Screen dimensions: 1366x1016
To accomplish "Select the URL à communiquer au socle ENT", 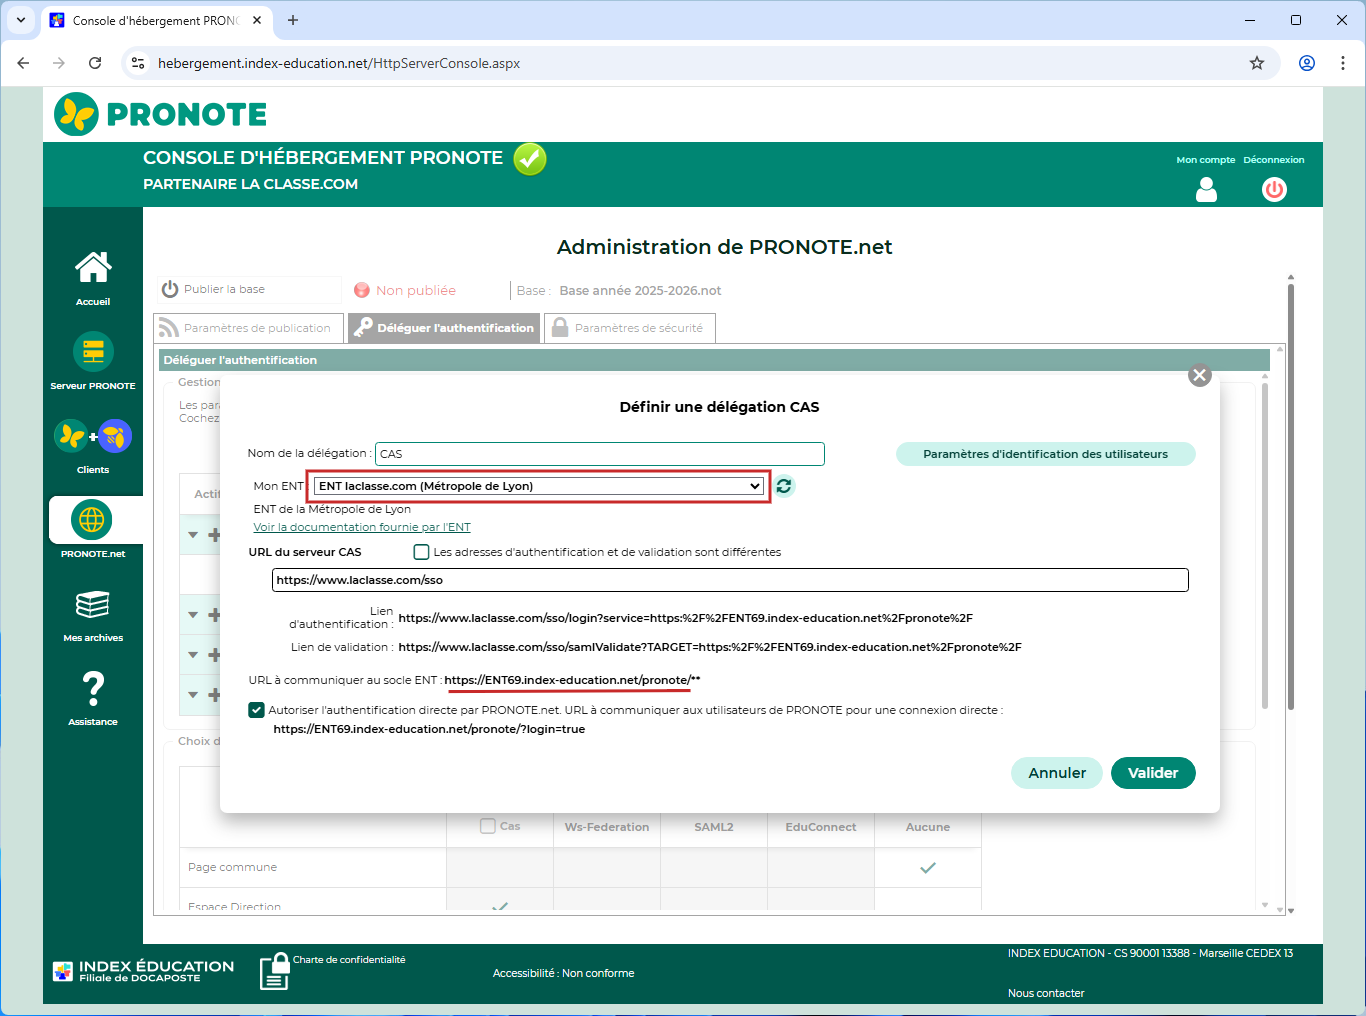I will (x=572, y=680).
